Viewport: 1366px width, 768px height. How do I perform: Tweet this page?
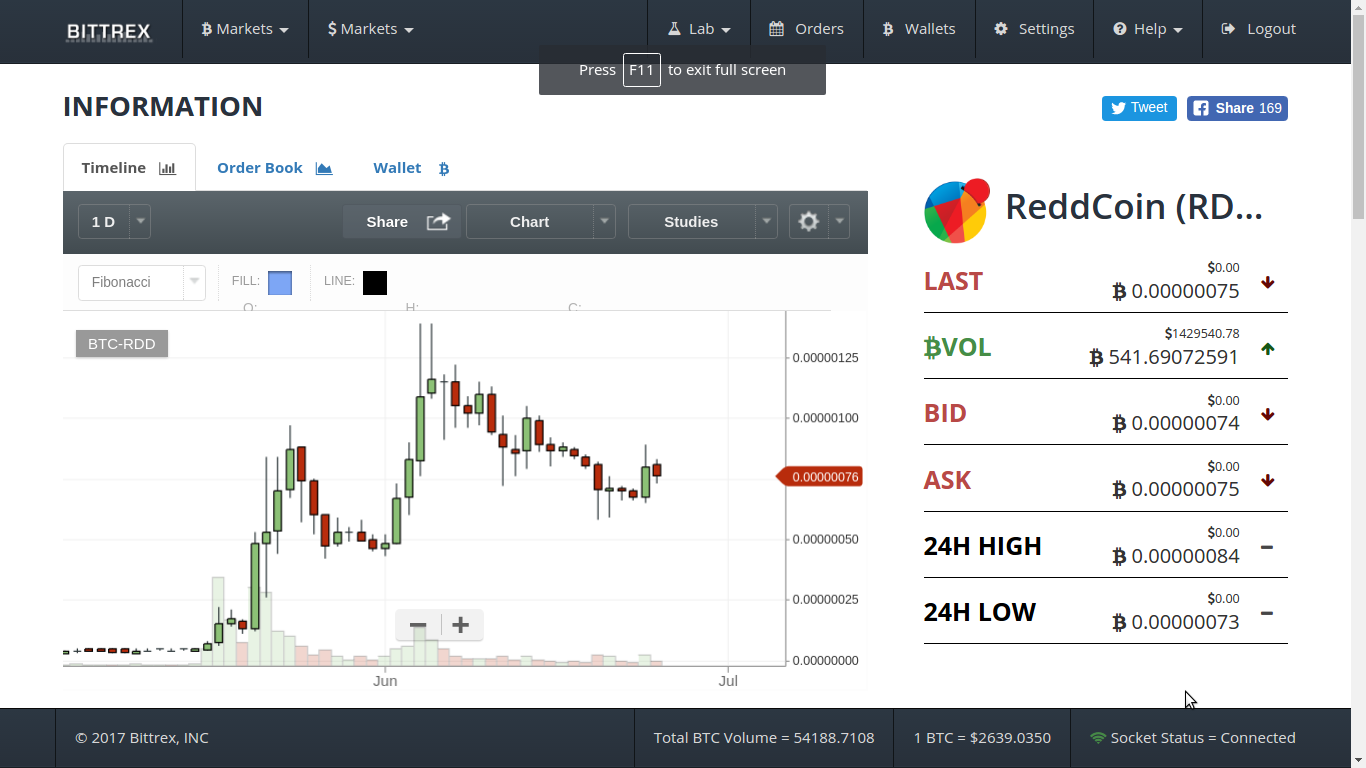[1139, 108]
